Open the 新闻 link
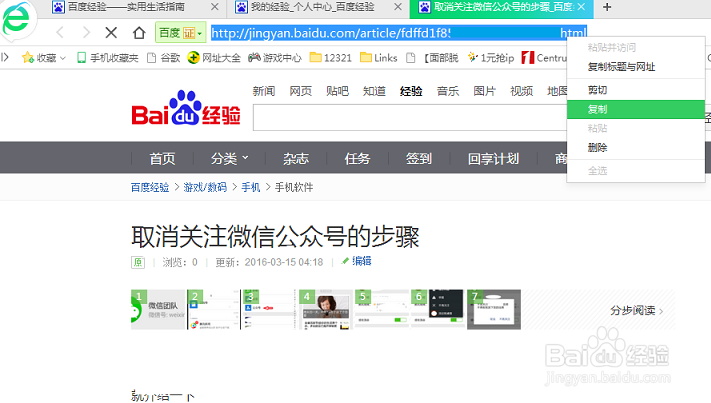Image resolution: width=711 pixels, height=403 pixels. 264,91
